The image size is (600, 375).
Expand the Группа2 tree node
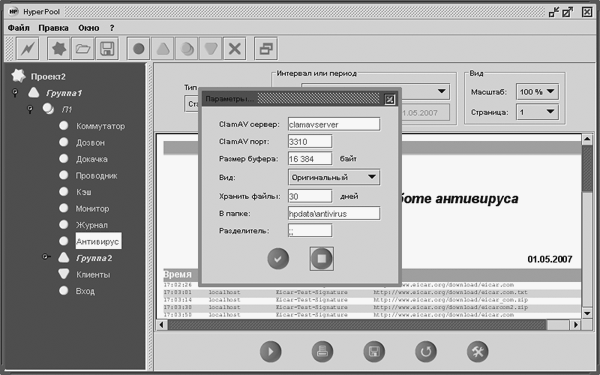point(46,258)
